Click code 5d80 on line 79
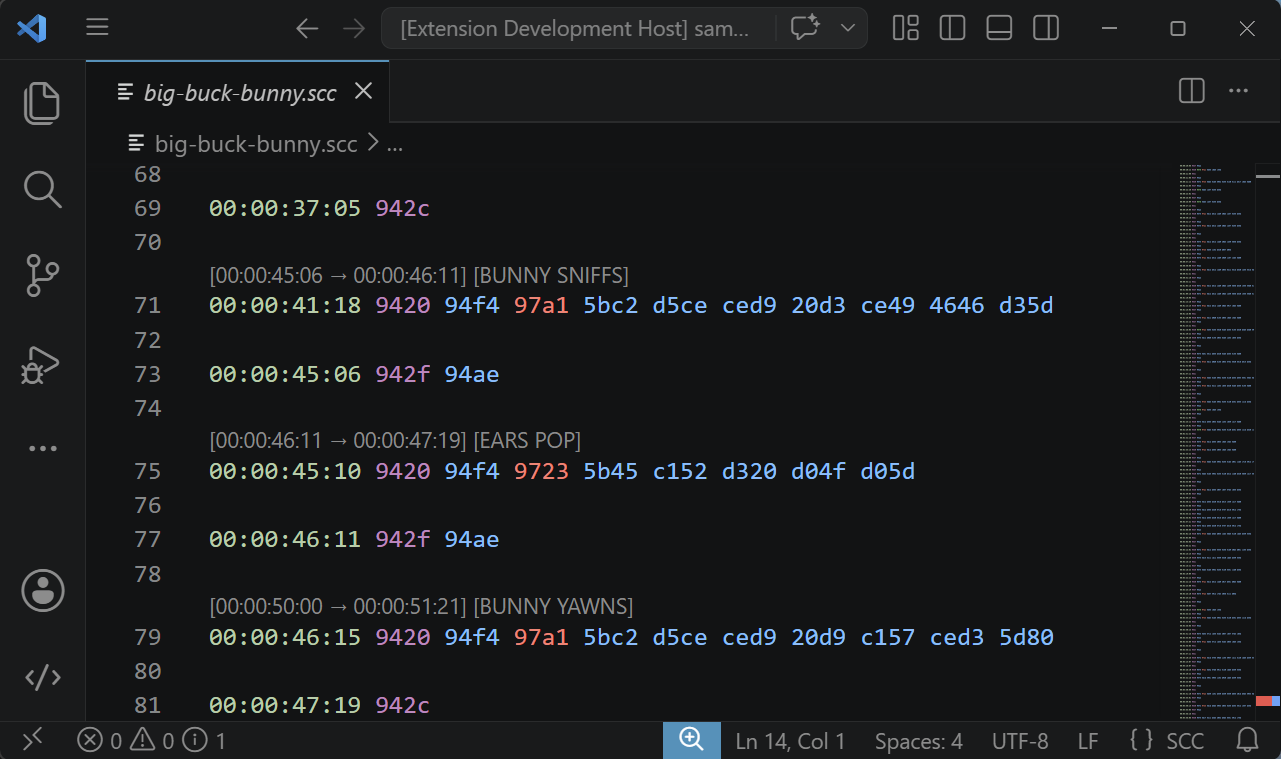 [x=1026, y=637]
